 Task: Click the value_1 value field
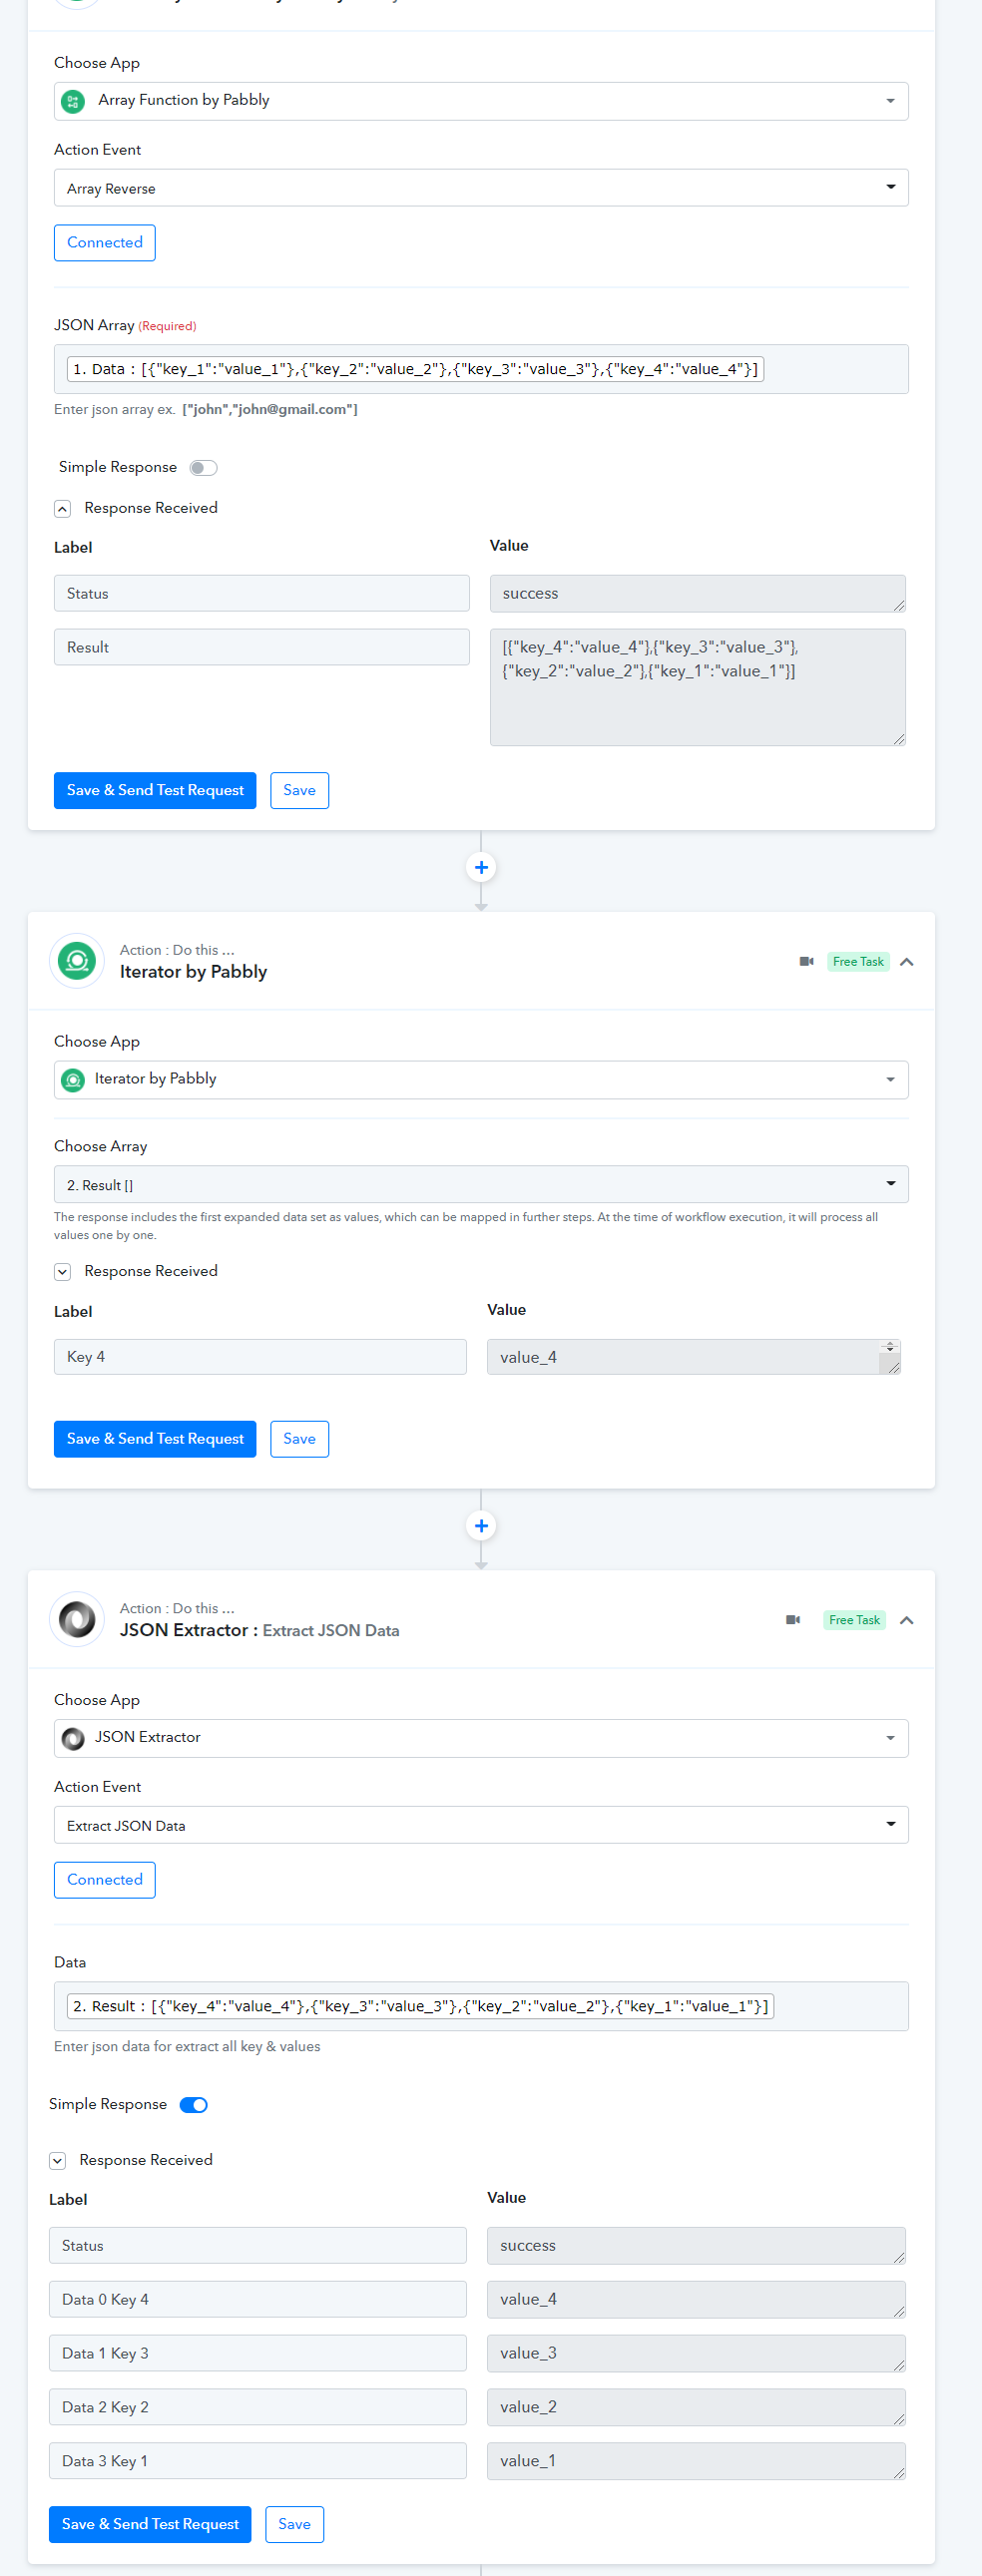(x=696, y=2461)
